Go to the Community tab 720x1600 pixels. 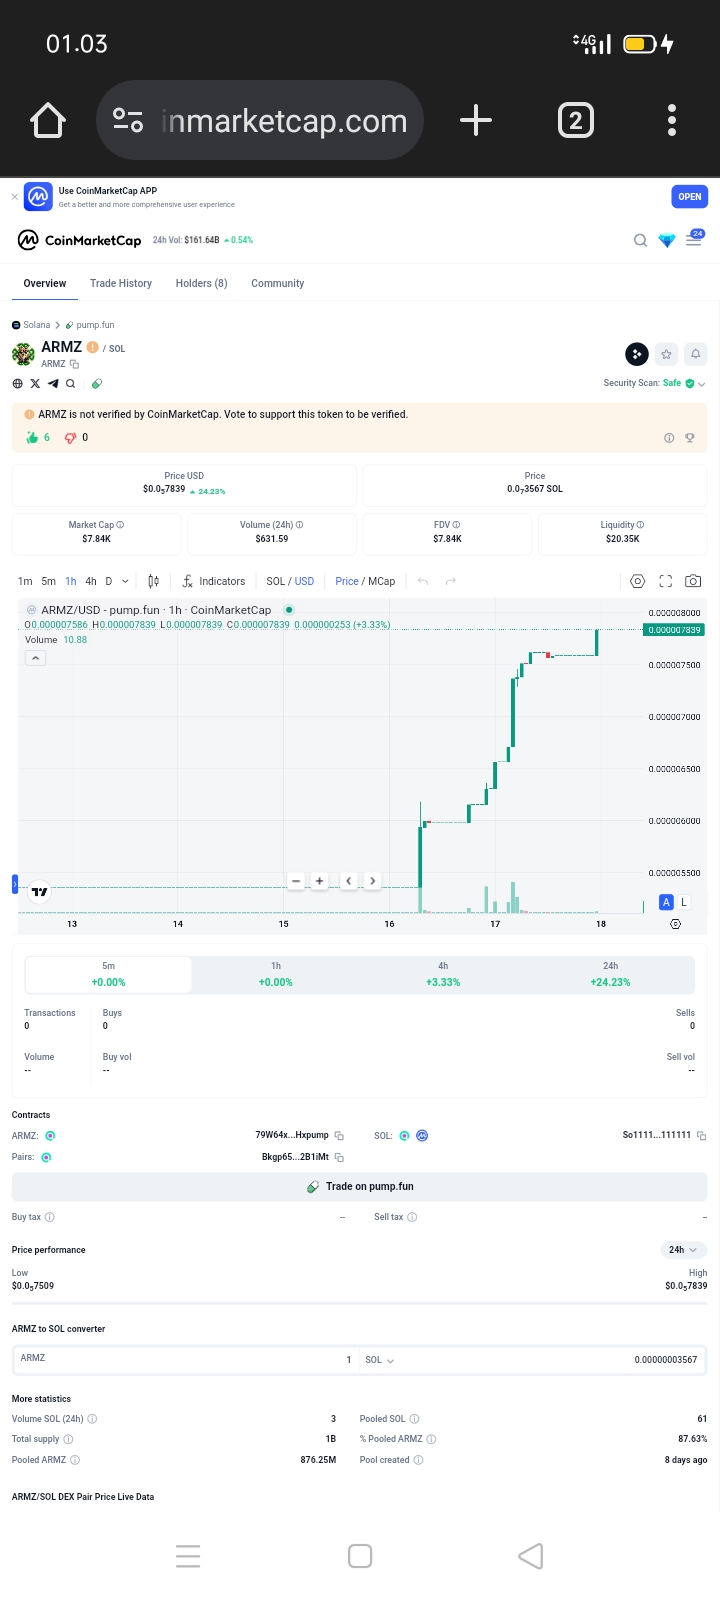[277, 284]
